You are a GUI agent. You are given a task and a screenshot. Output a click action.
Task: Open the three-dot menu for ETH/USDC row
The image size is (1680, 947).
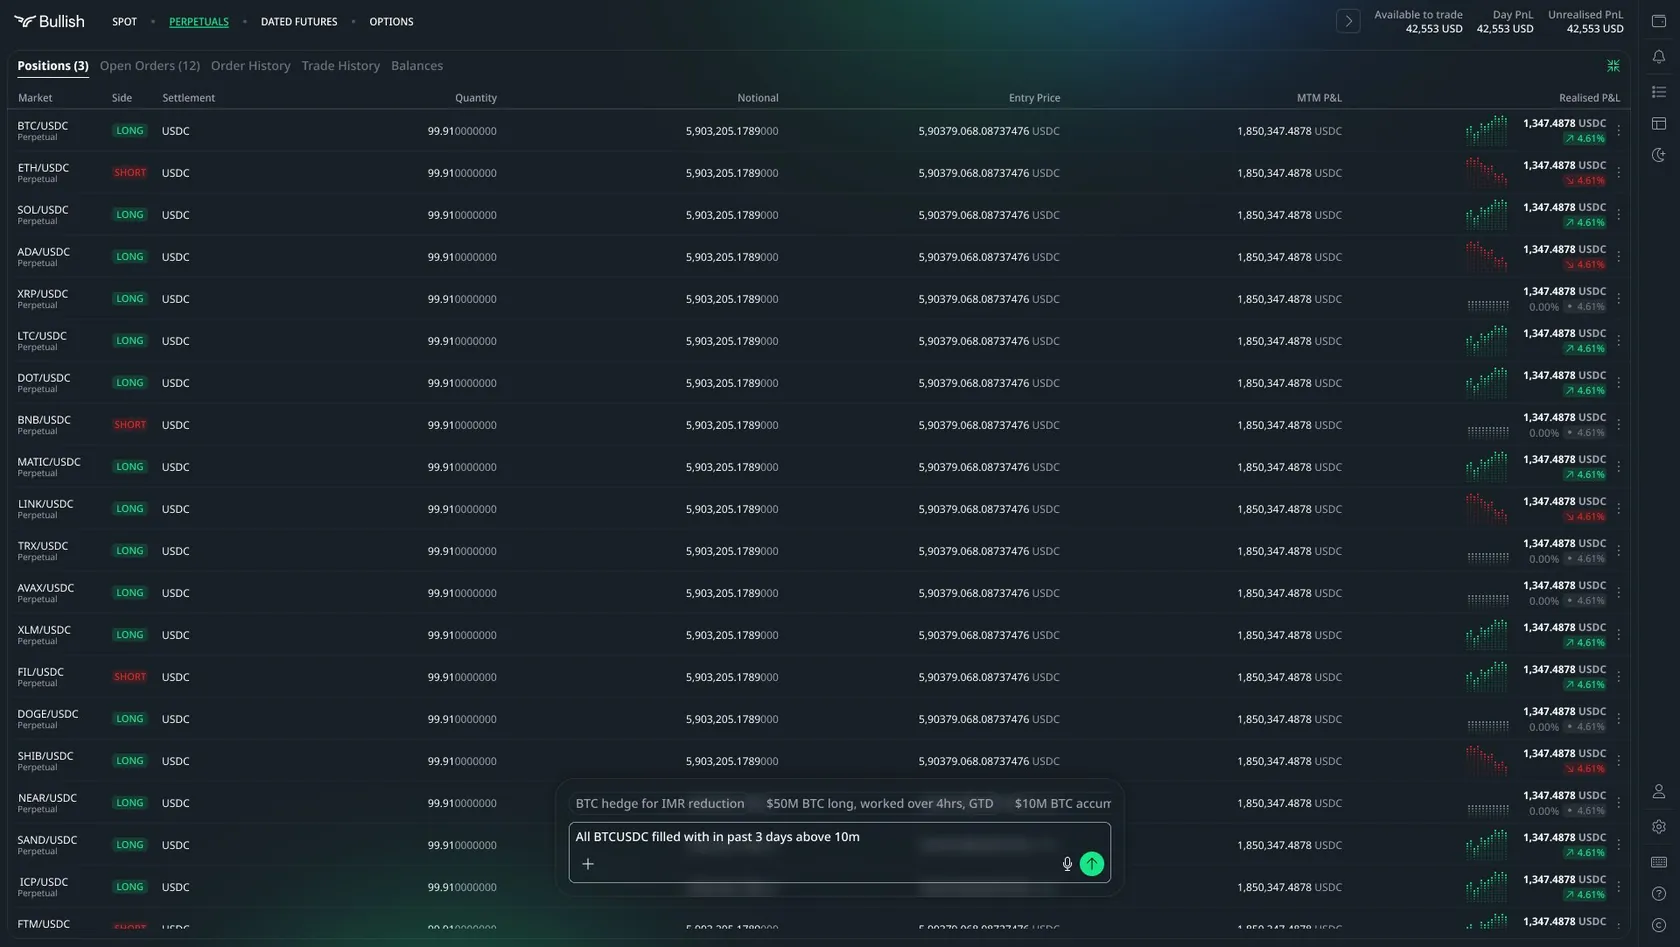[1619, 173]
